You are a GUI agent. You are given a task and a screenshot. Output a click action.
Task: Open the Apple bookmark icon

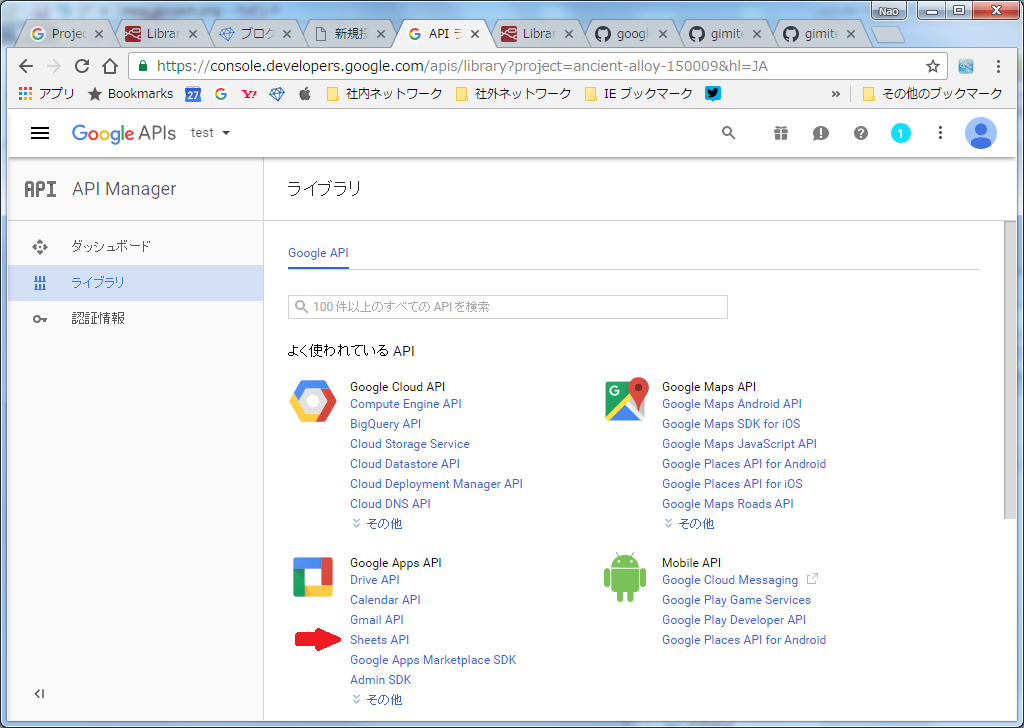(305, 94)
